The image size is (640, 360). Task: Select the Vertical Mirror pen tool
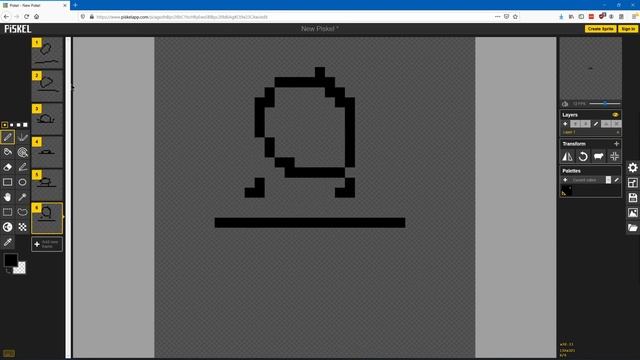point(22,137)
